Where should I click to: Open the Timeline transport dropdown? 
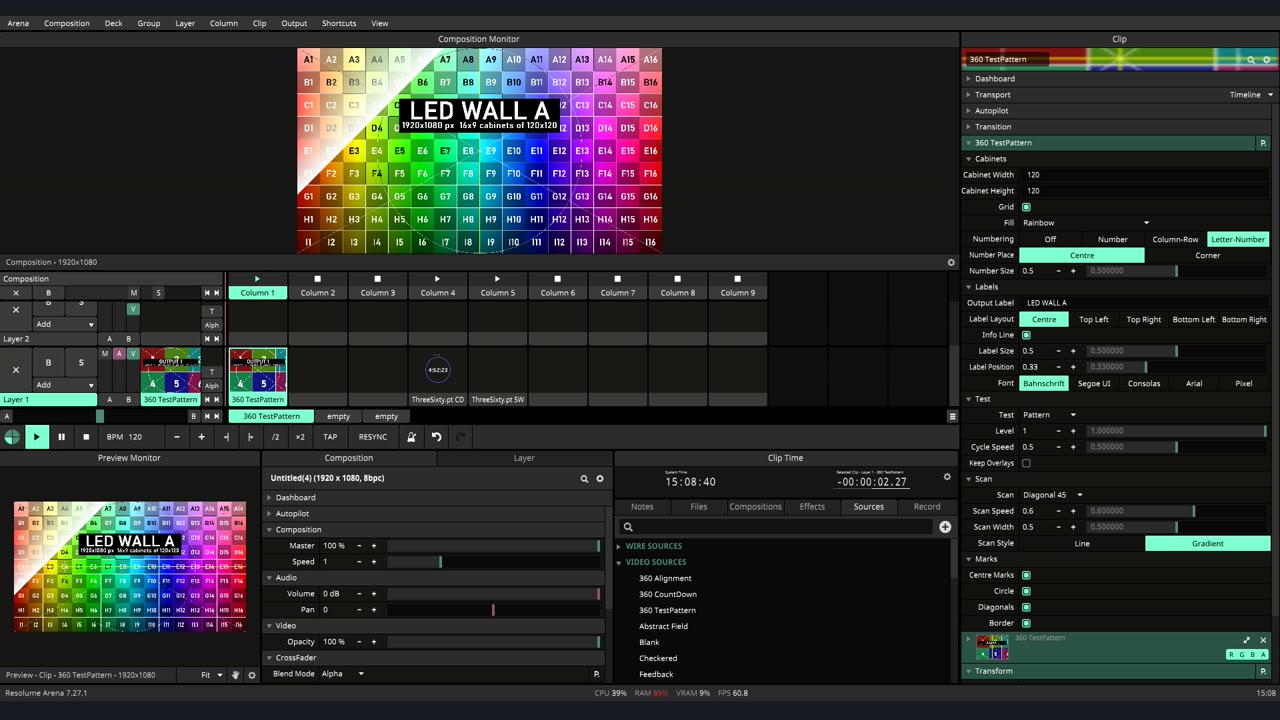(x=1251, y=95)
